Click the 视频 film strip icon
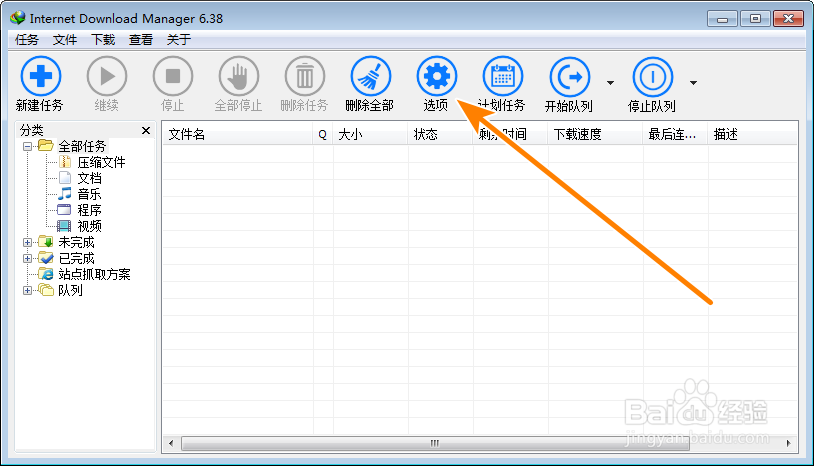 tap(64, 226)
